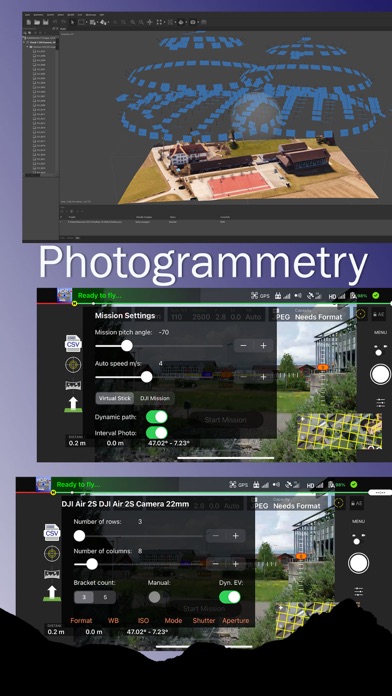Open the Mode tab
Screen dimensions: 392x696
click(x=173, y=621)
